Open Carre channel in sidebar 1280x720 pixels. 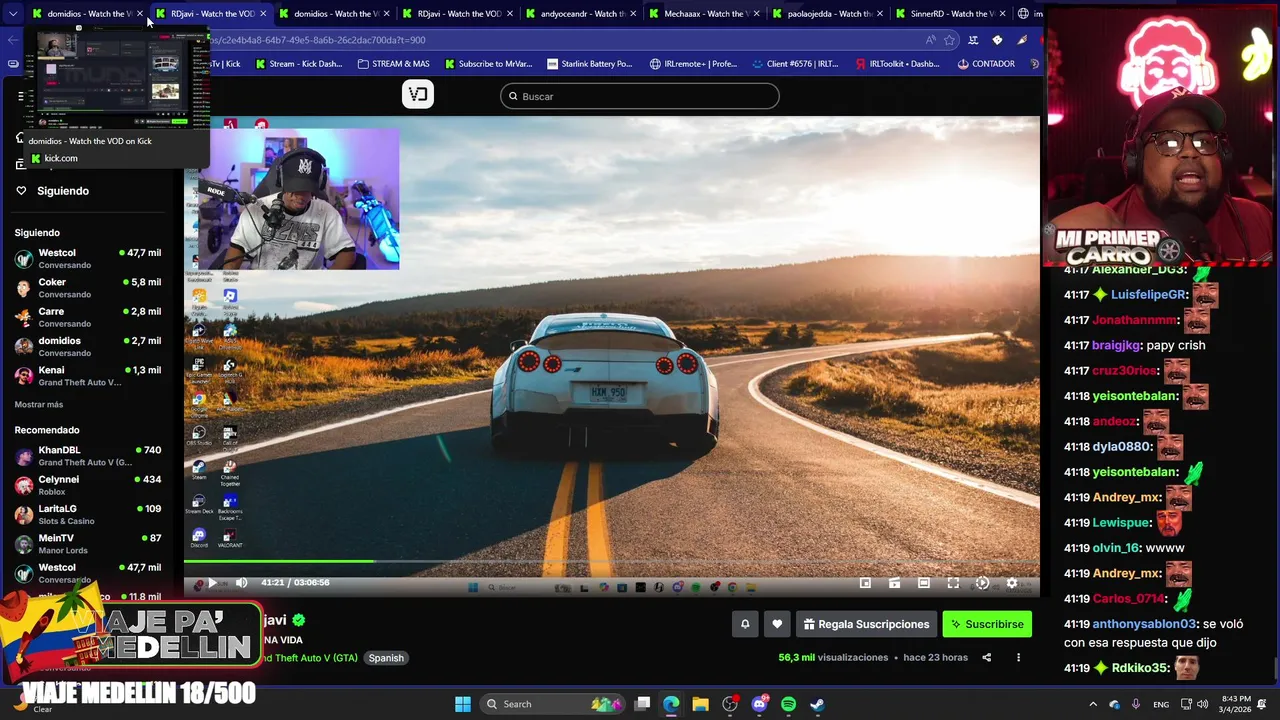pos(88,317)
